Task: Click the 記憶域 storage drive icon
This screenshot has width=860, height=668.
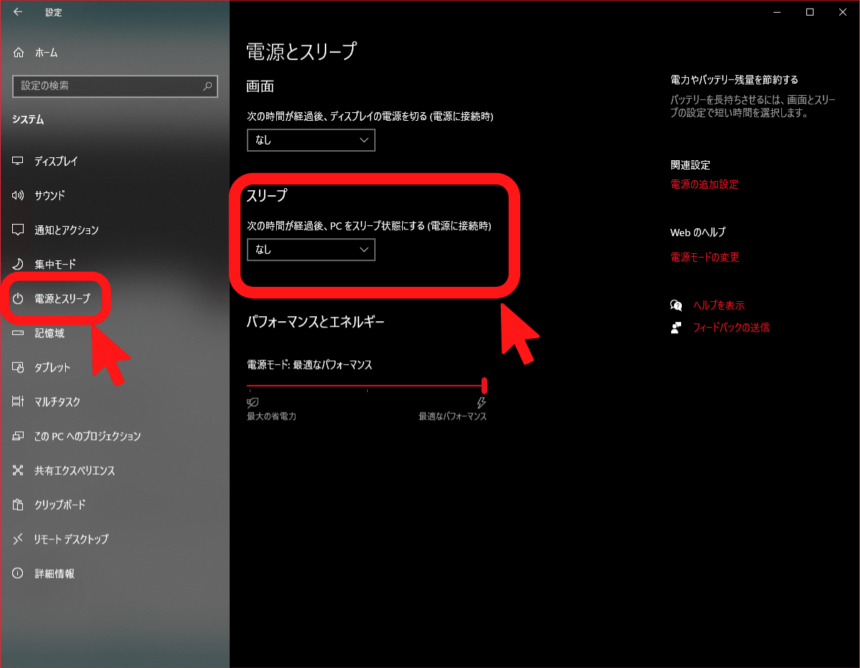Action: (18, 333)
